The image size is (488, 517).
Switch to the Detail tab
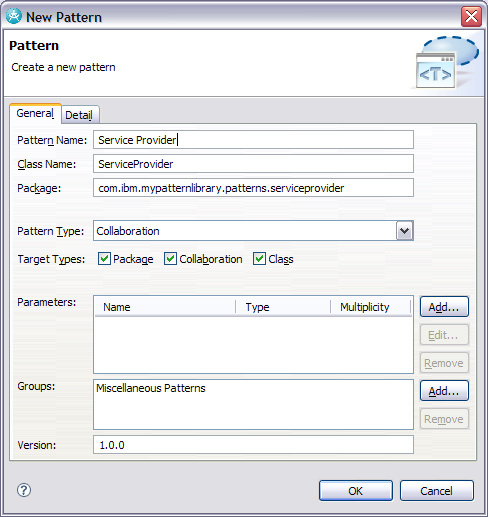coord(79,115)
